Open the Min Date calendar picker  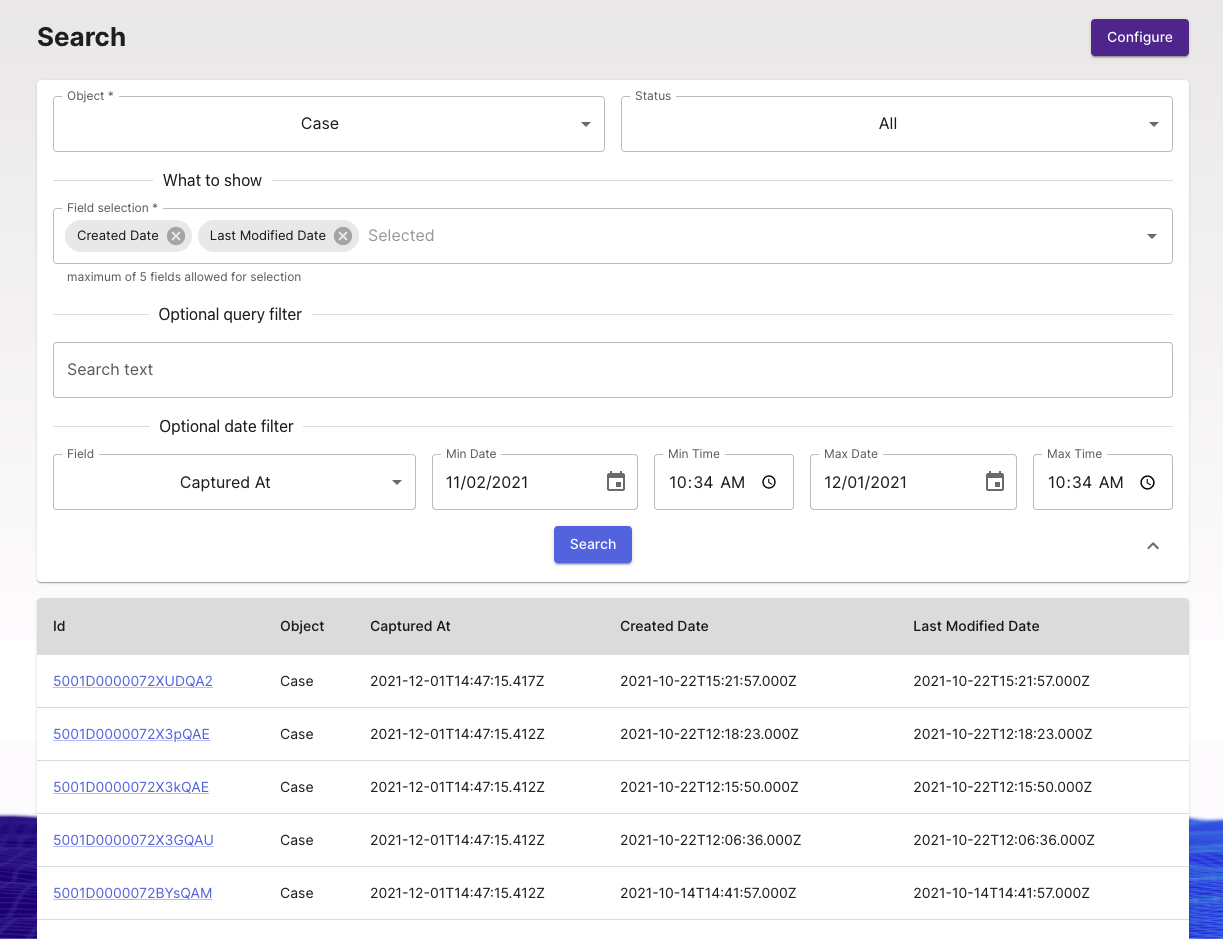tap(616, 482)
